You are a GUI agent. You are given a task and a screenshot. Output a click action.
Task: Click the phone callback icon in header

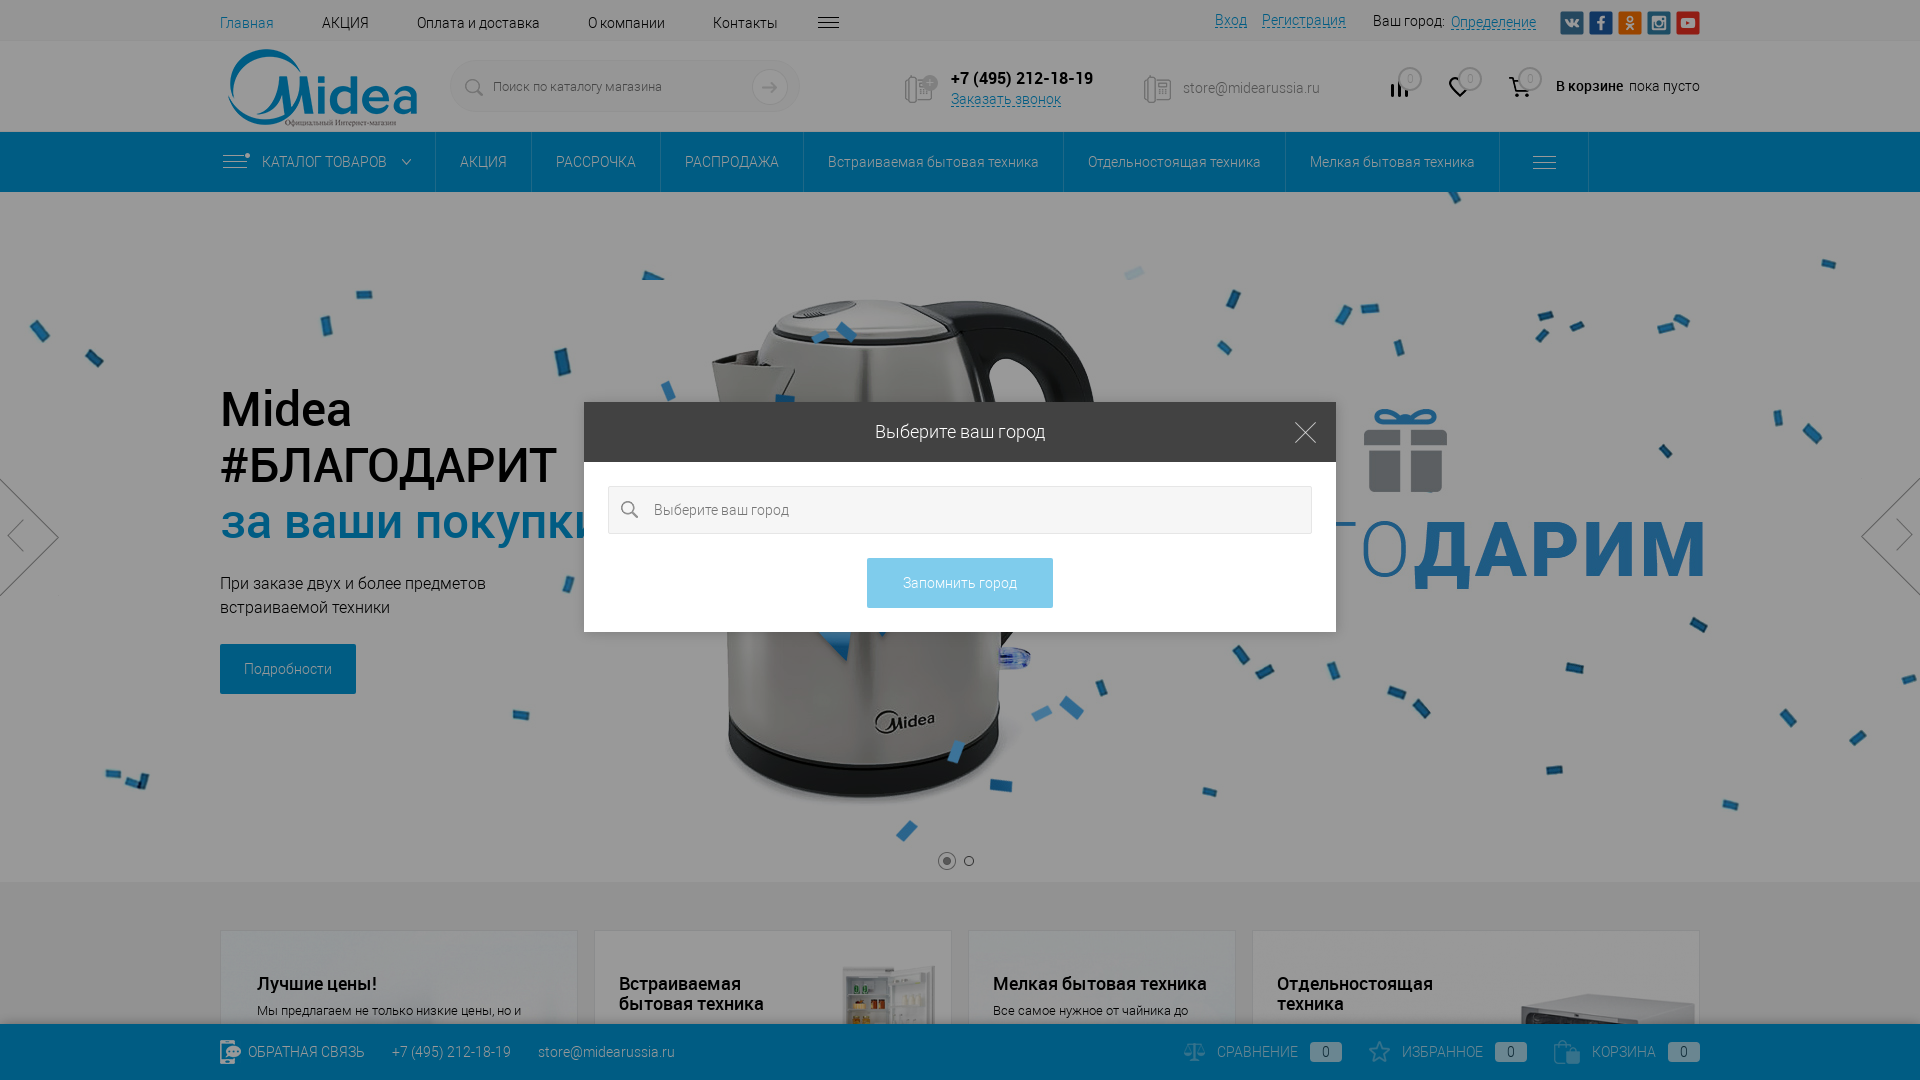click(920, 89)
